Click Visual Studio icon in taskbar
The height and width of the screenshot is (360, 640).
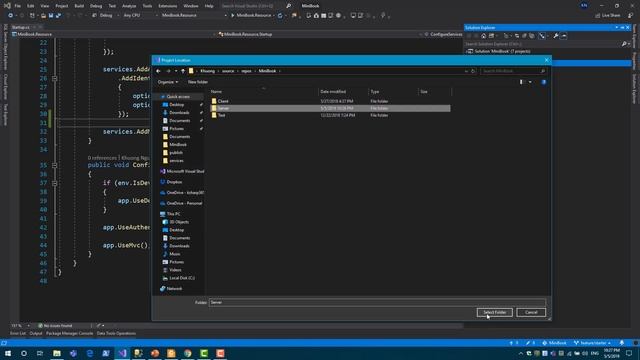[x=122, y=353]
